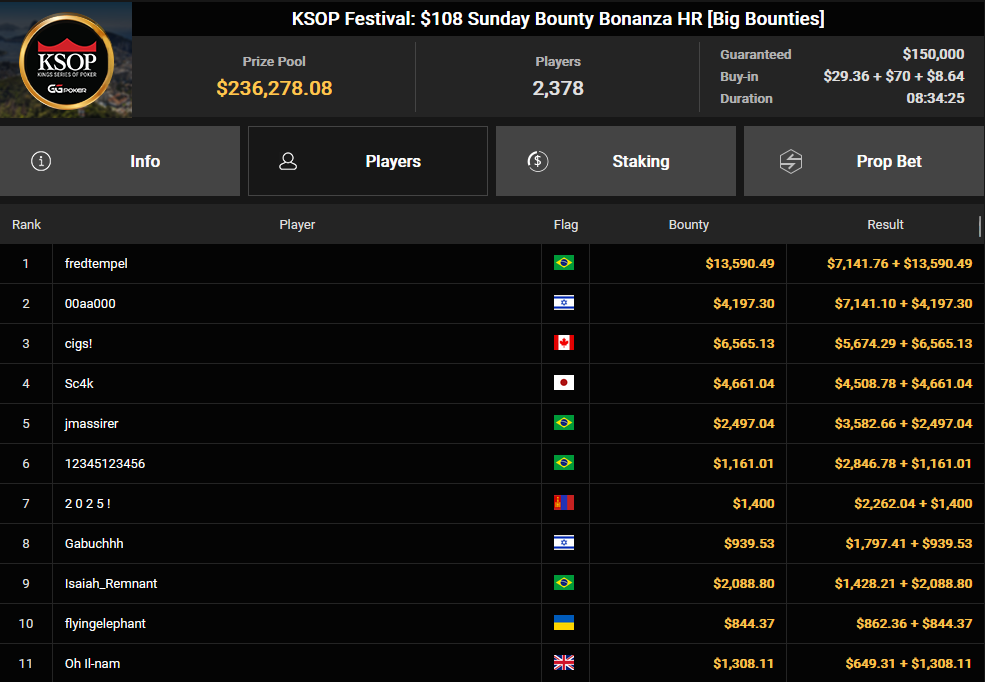Viewport: 985px width, 682px height.
Task: Open the Info tab
Action: [x=120, y=161]
